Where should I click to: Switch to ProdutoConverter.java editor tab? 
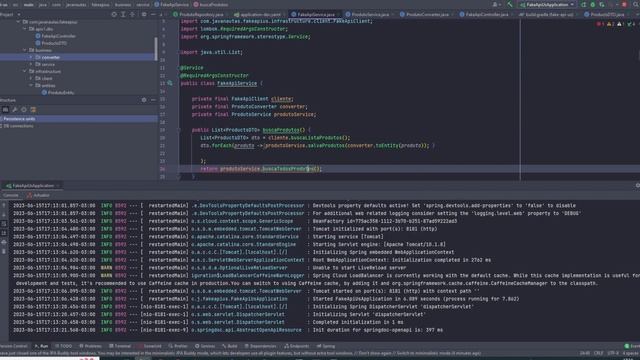point(424,14)
